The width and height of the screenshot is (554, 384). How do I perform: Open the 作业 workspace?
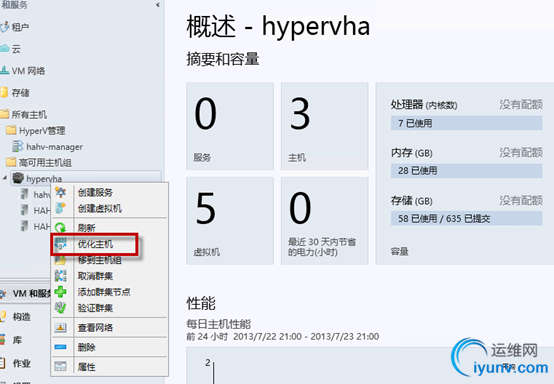(x=22, y=363)
